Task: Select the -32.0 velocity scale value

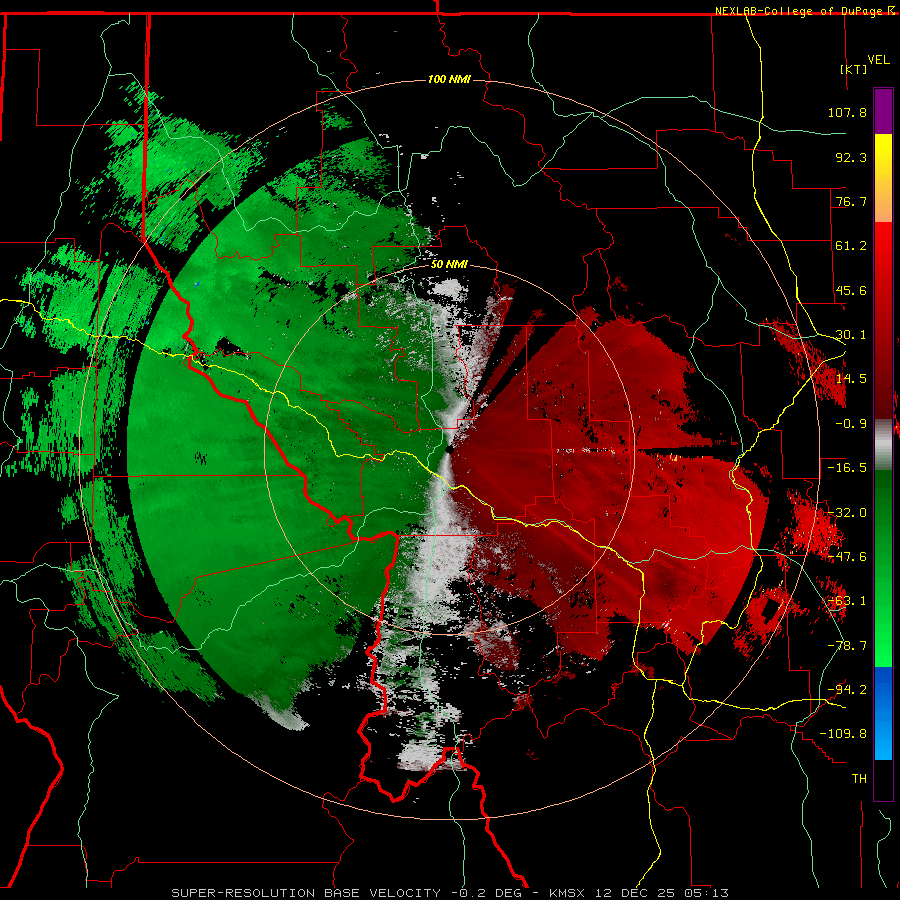Action: pyautogui.click(x=847, y=513)
